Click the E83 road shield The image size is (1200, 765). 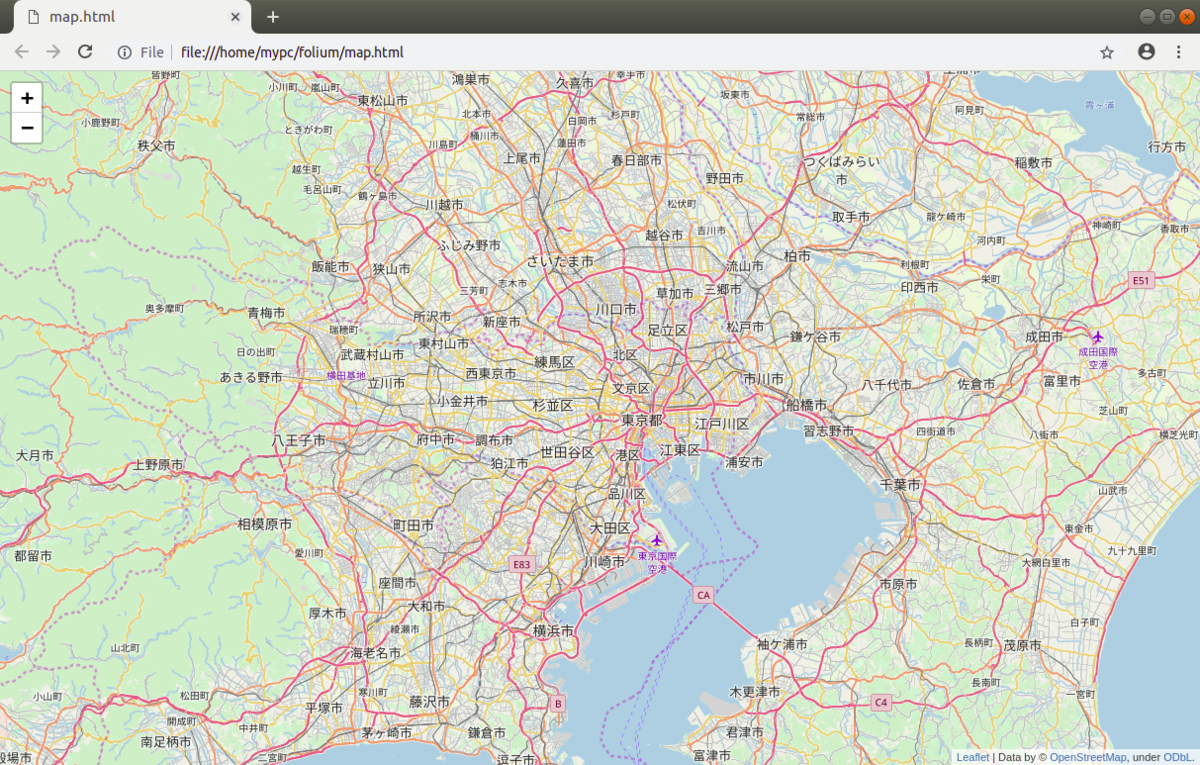point(521,564)
